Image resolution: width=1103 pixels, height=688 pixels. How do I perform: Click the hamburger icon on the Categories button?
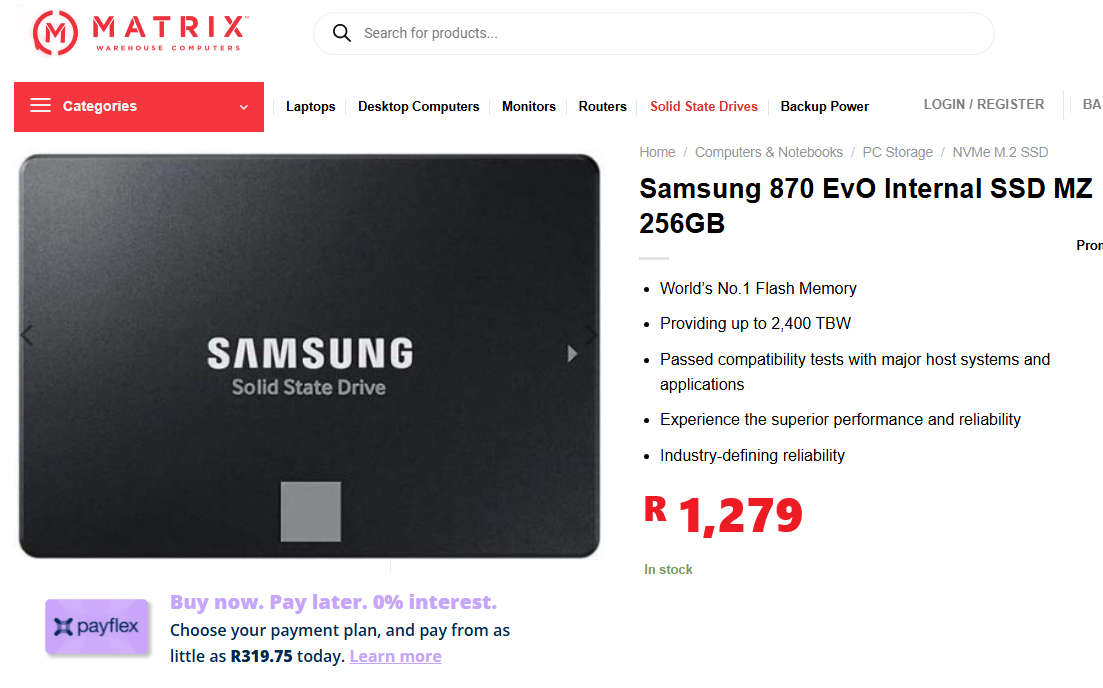point(40,106)
